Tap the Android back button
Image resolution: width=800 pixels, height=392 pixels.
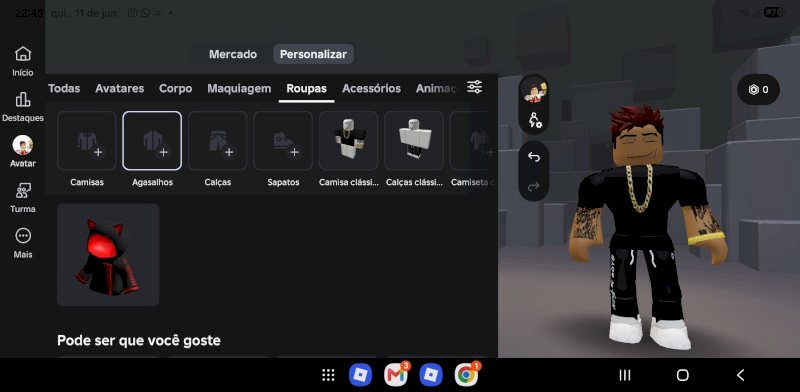(x=740, y=376)
